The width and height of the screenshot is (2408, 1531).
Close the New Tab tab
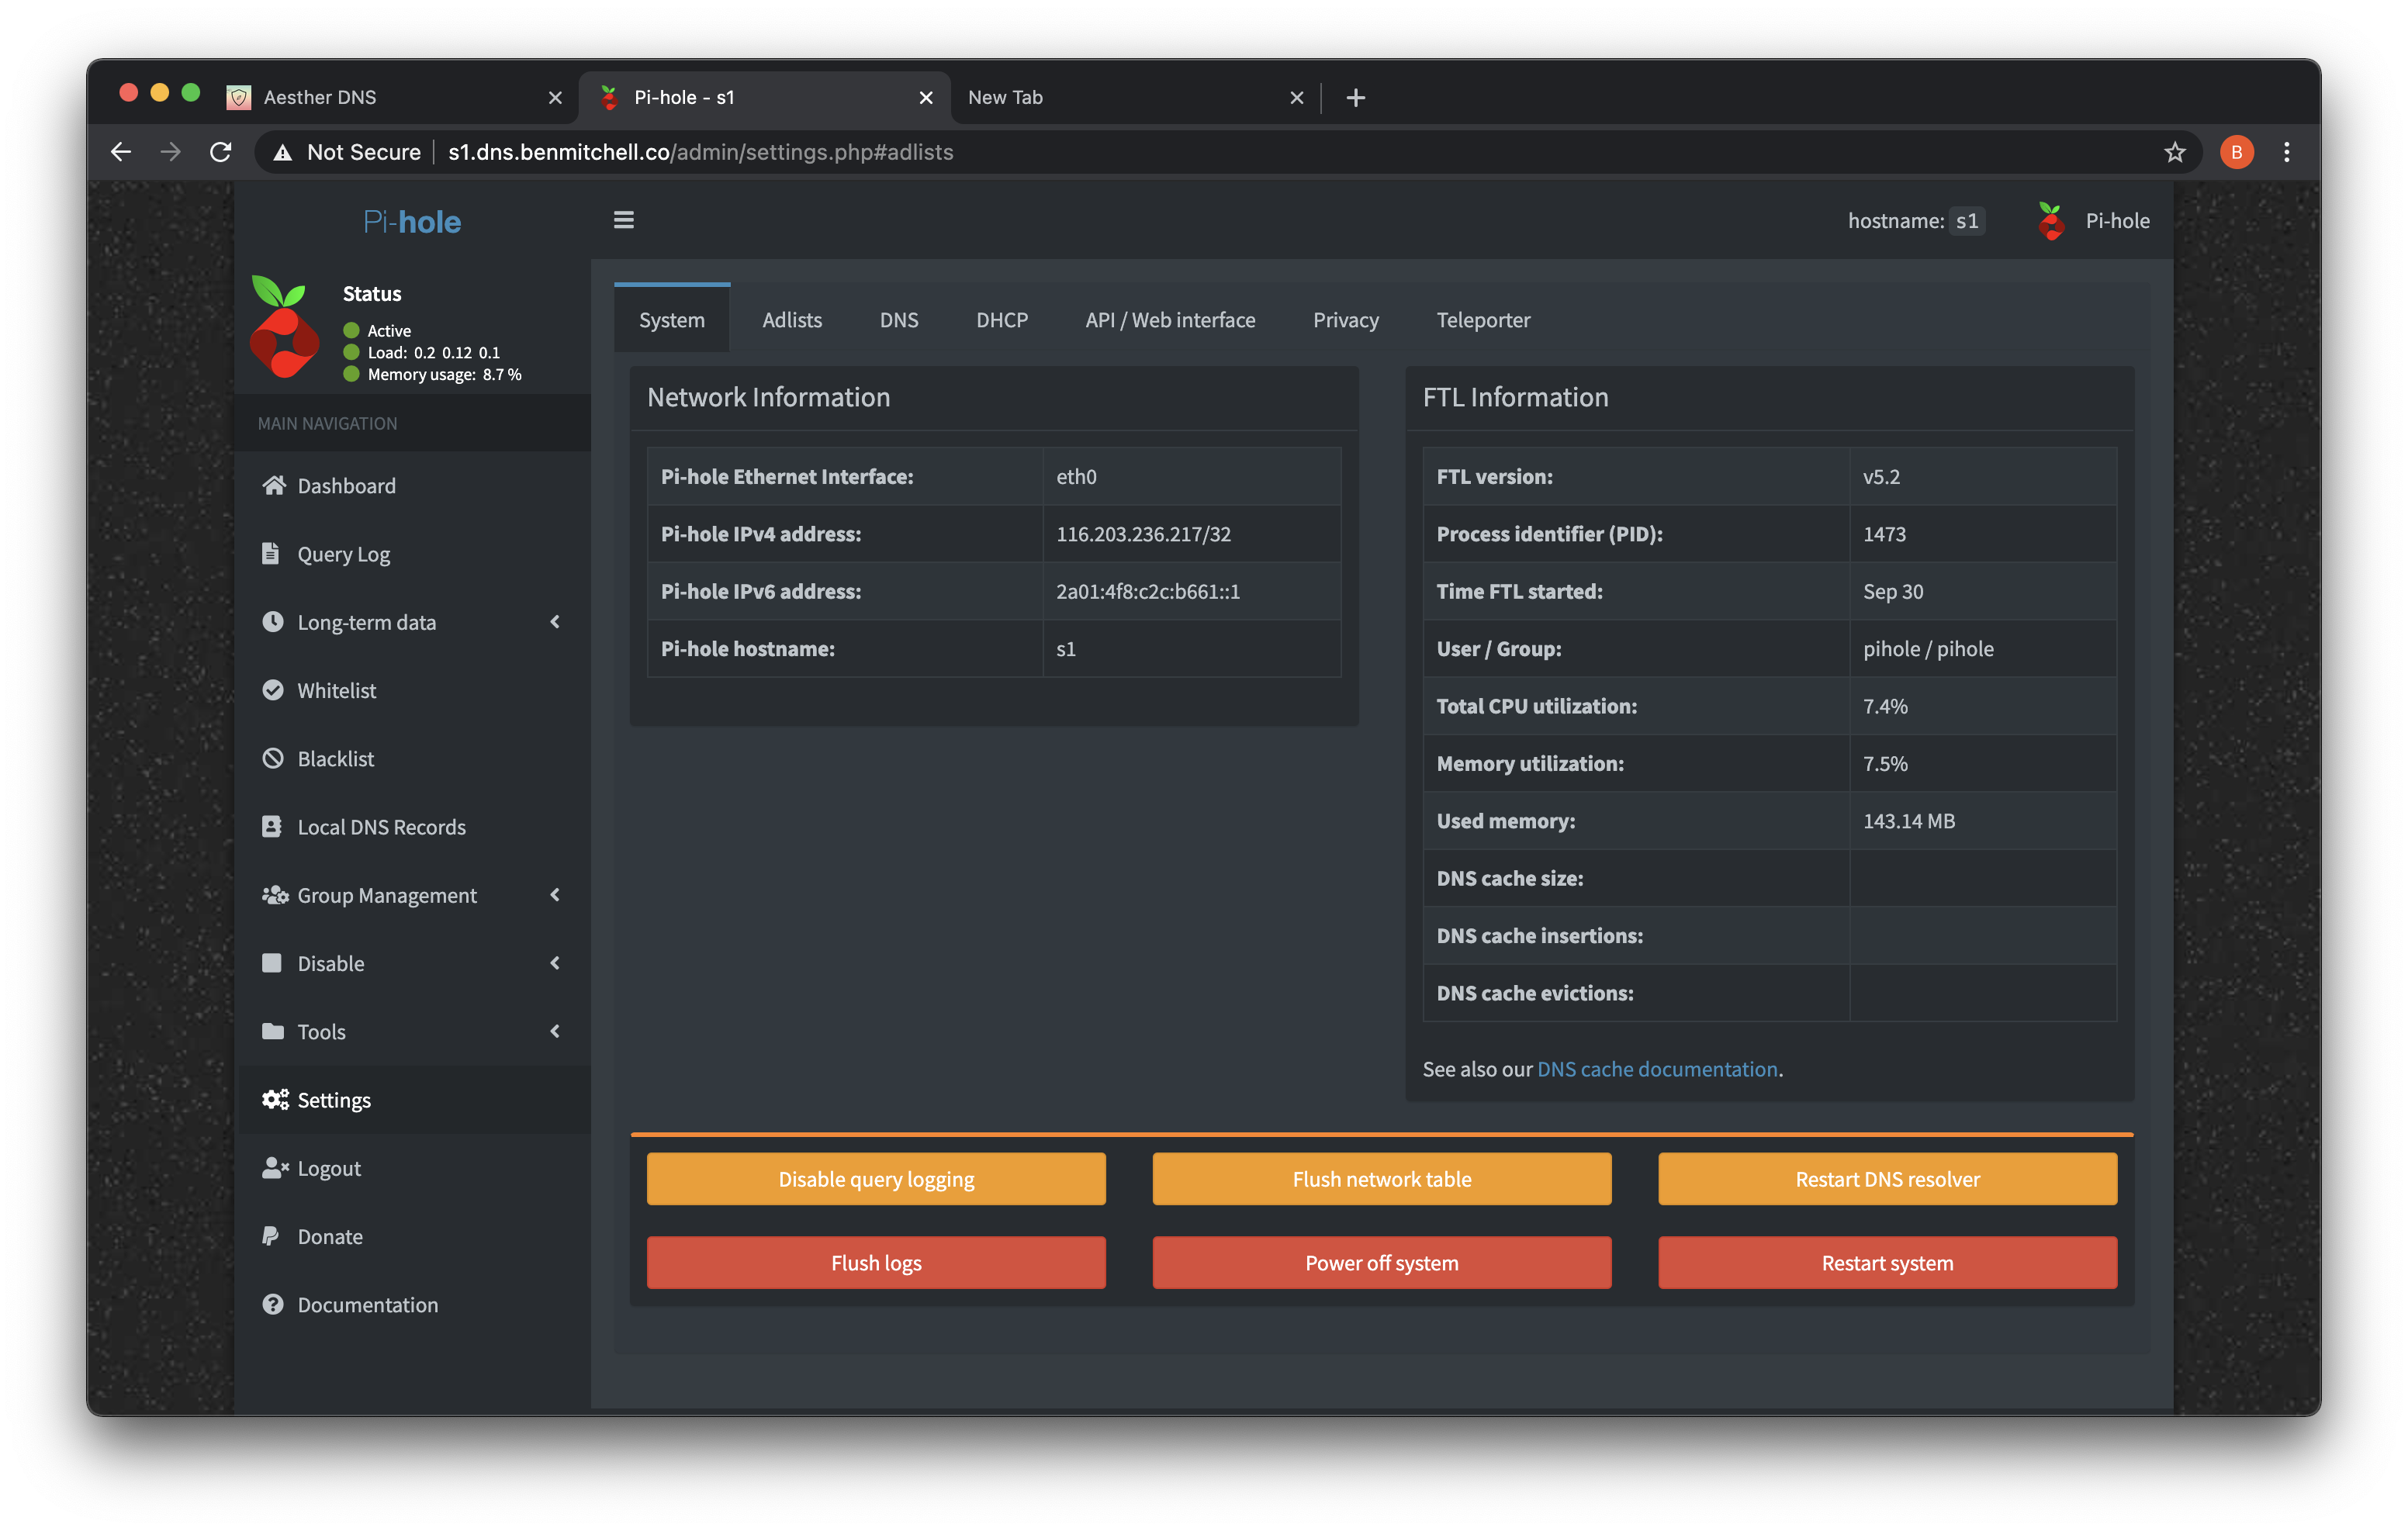1297,97
